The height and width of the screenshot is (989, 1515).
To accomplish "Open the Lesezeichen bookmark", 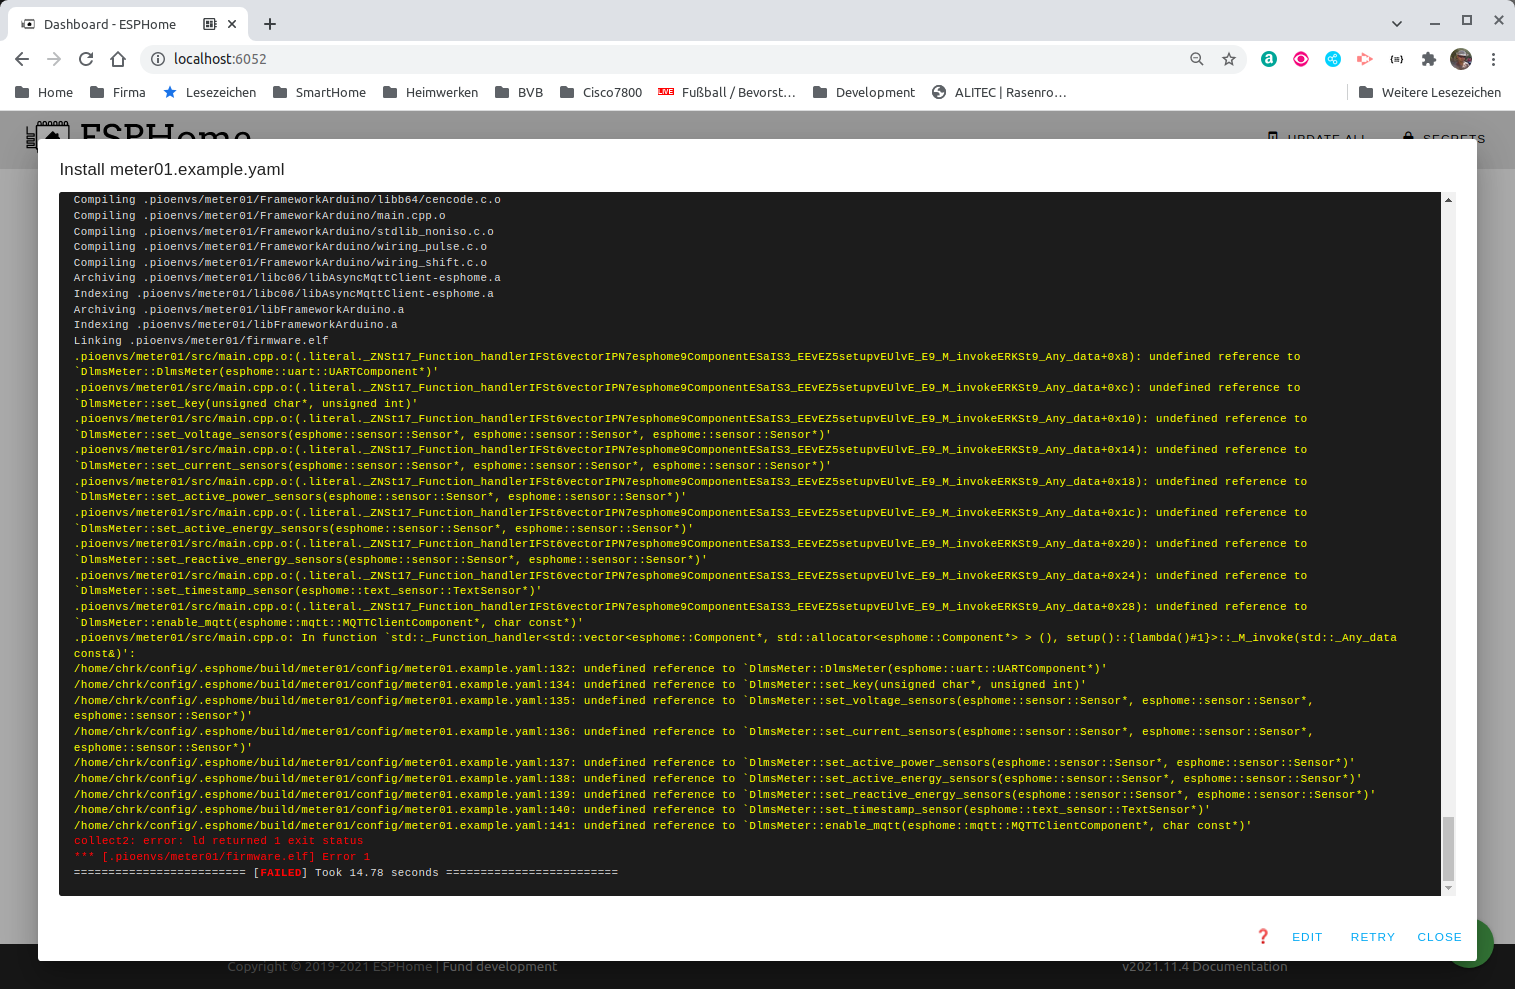I will tap(209, 92).
